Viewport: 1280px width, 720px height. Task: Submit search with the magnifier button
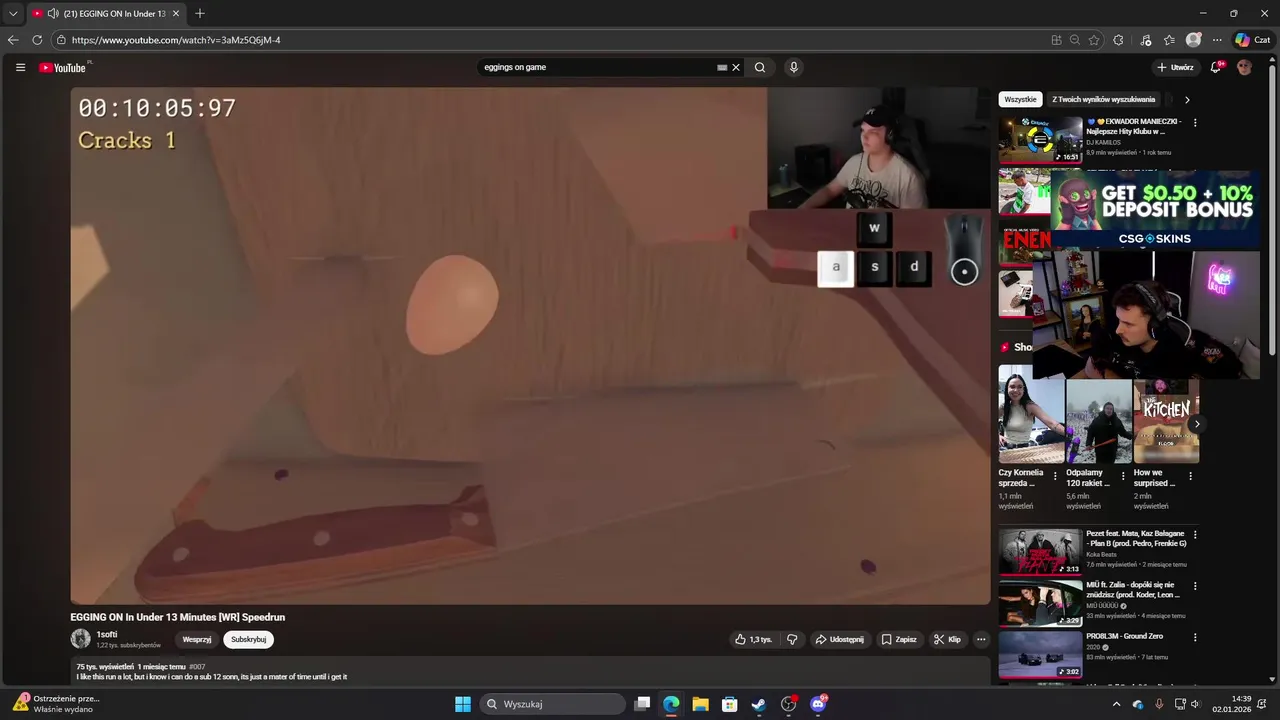(760, 67)
